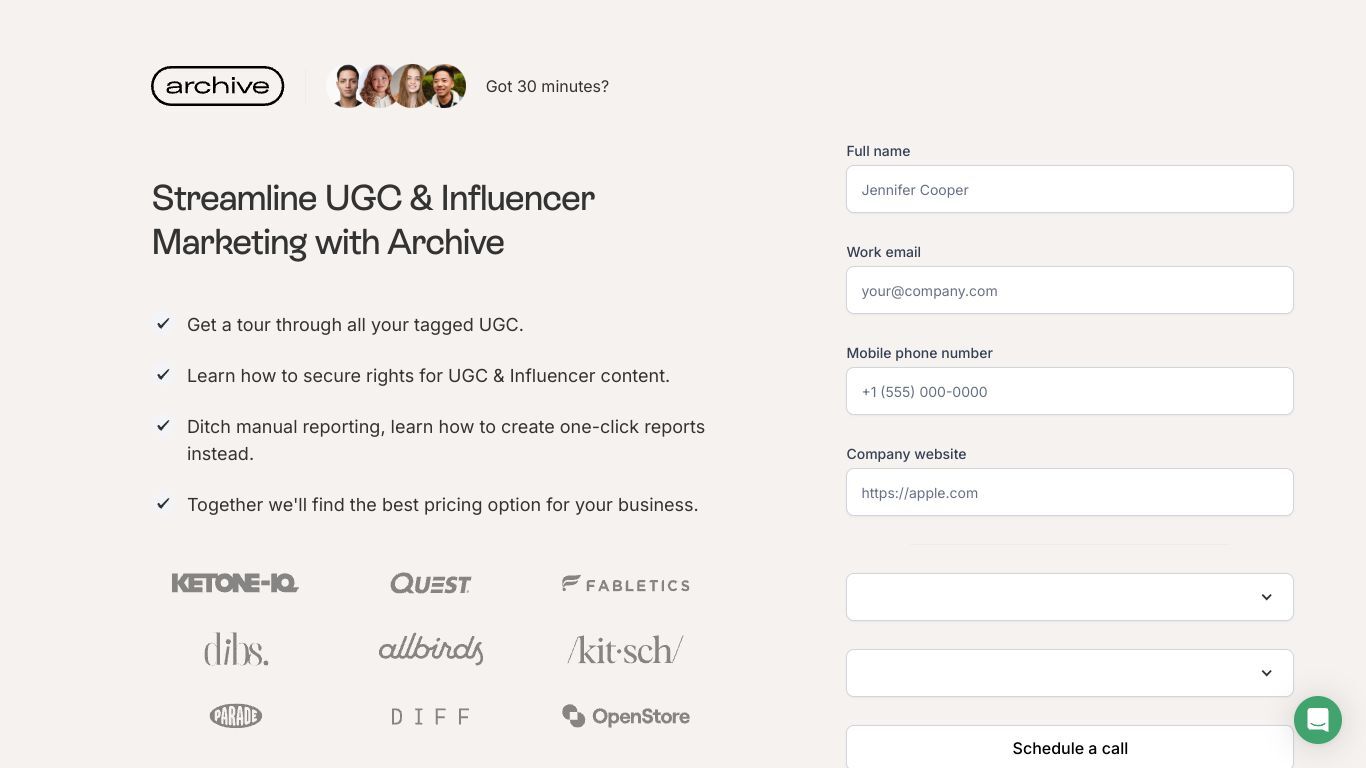Click the team avatars next to Got 30 minutes
This screenshot has width=1366, height=768.
tap(397, 86)
